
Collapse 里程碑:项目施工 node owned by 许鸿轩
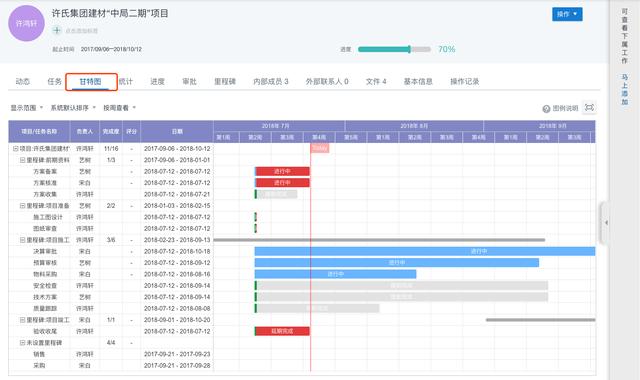(x=22, y=240)
